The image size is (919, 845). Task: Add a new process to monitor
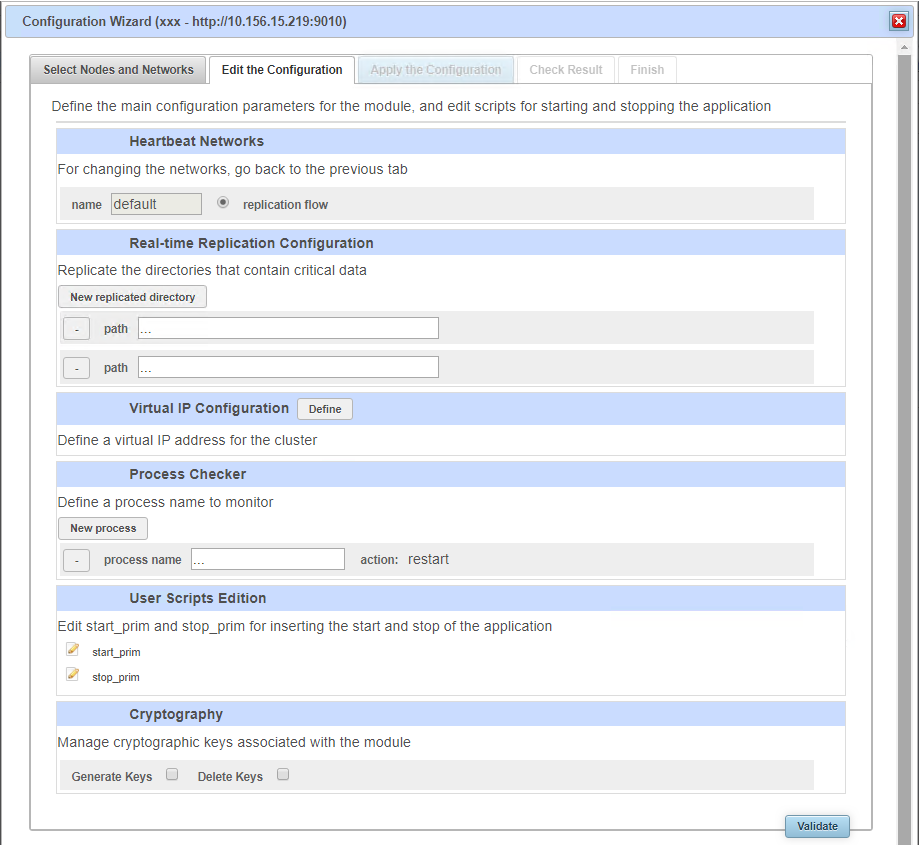(x=102, y=528)
